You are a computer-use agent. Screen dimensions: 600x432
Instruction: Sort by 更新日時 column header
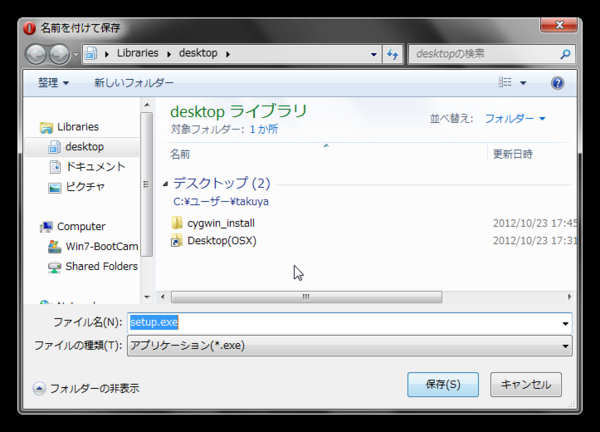[x=512, y=154]
